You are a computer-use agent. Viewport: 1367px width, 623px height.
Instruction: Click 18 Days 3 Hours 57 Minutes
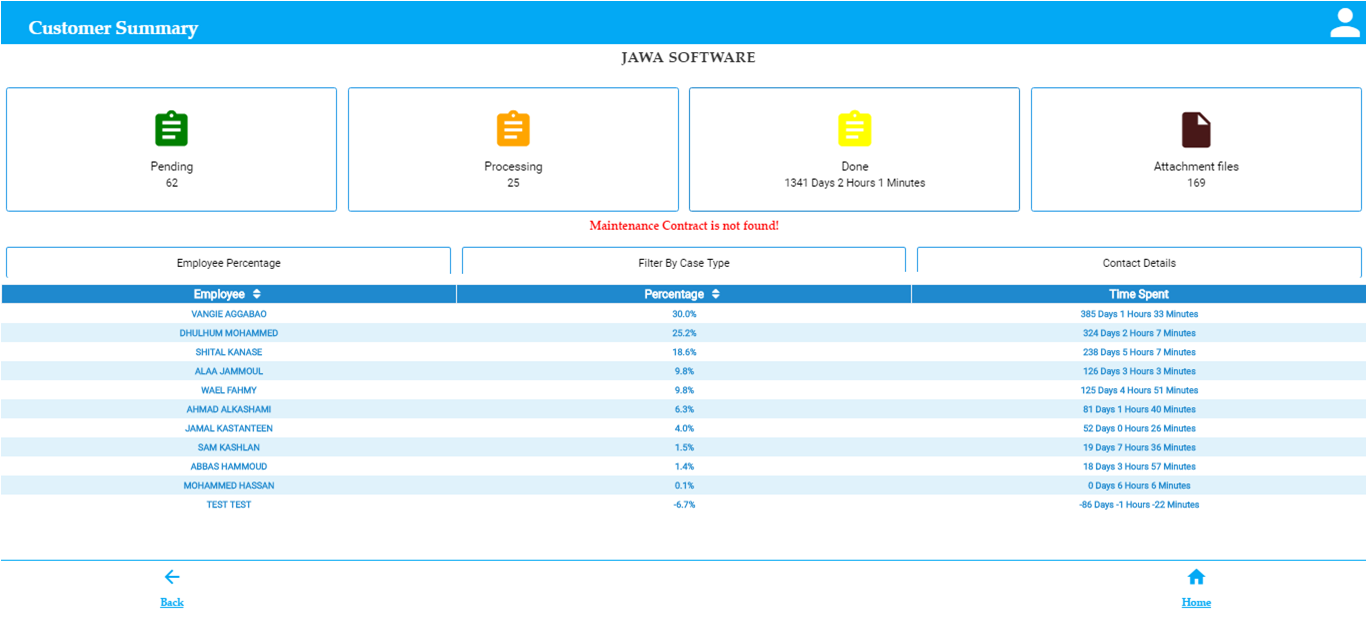click(1139, 466)
